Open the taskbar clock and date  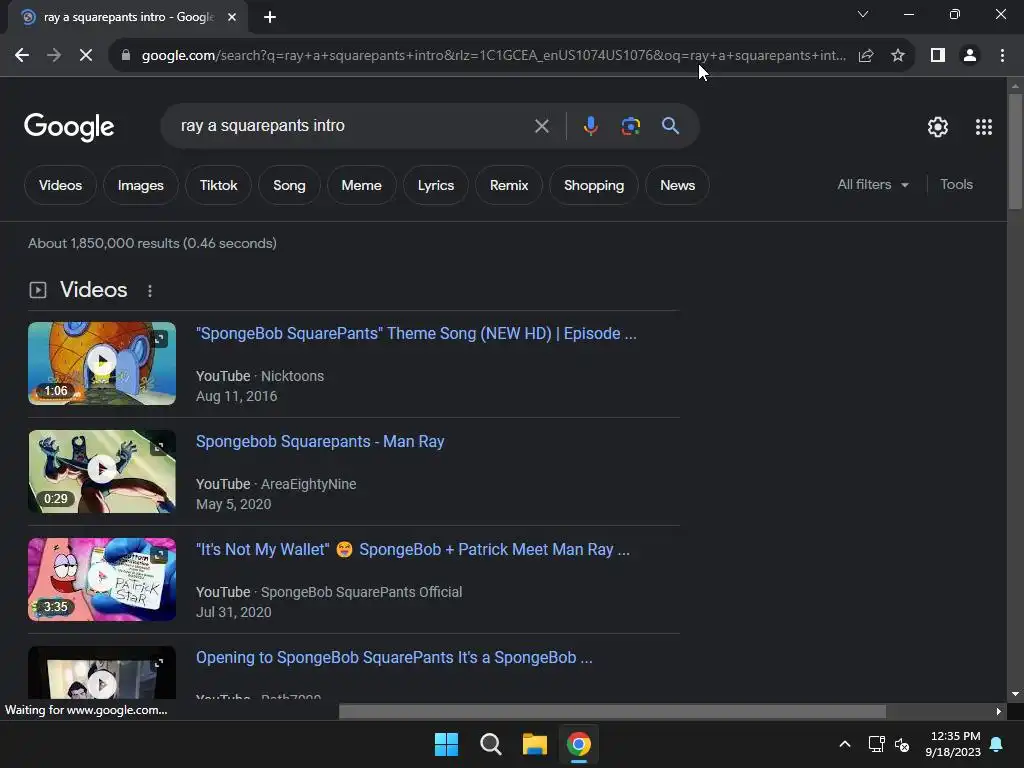click(953, 744)
